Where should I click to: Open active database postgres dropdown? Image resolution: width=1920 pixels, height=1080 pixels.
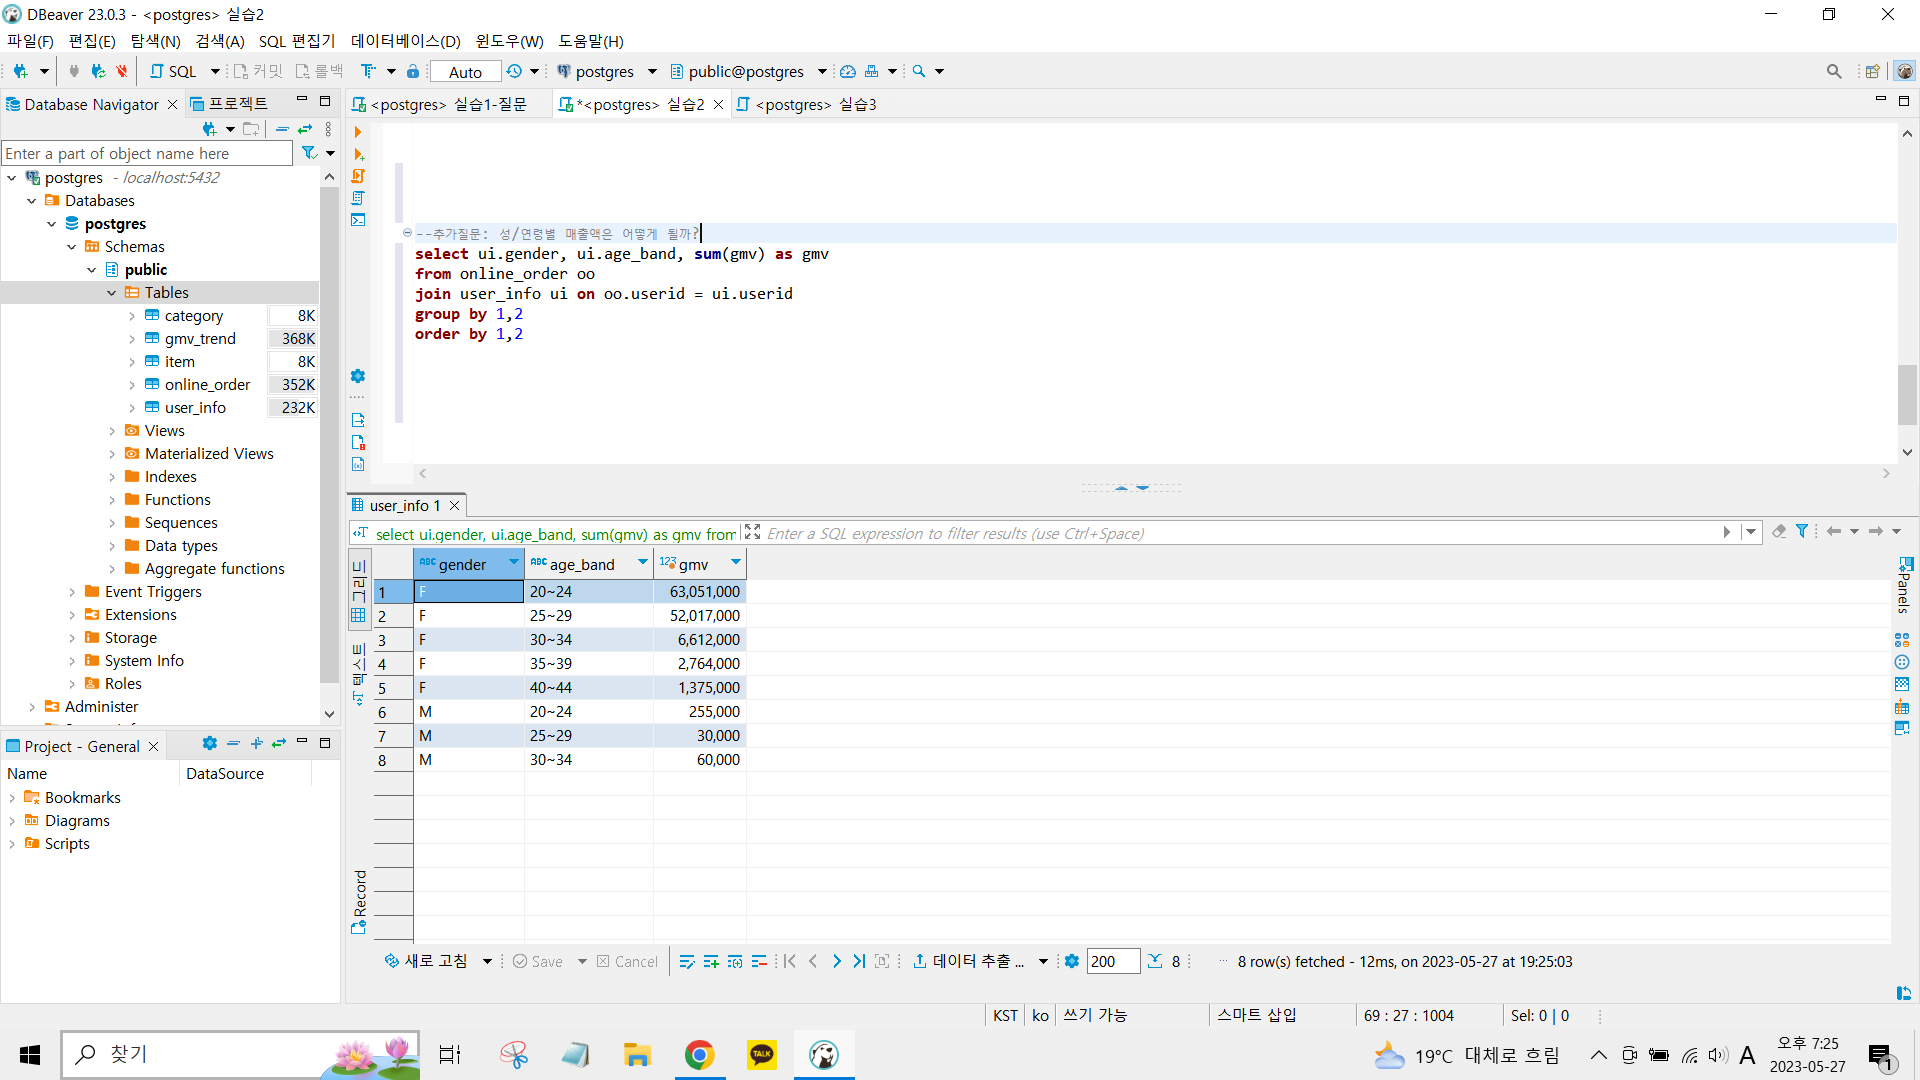[606, 71]
